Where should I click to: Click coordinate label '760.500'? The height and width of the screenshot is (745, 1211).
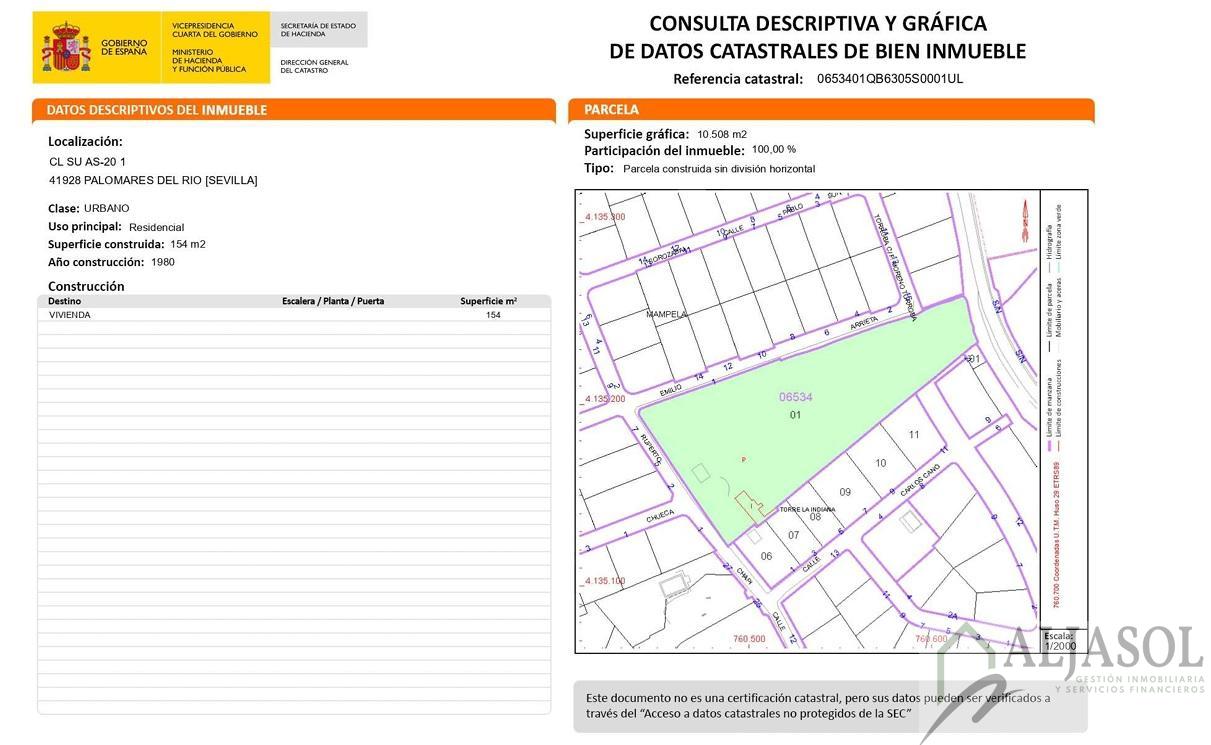coord(749,639)
